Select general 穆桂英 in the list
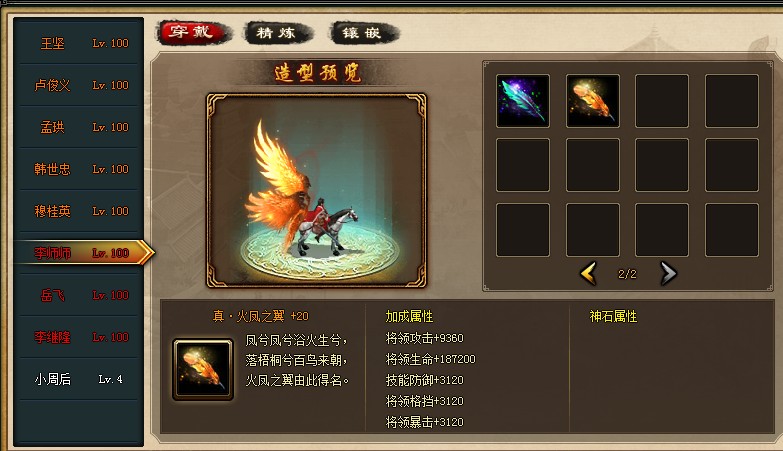This screenshot has width=783, height=451. click(x=79, y=211)
